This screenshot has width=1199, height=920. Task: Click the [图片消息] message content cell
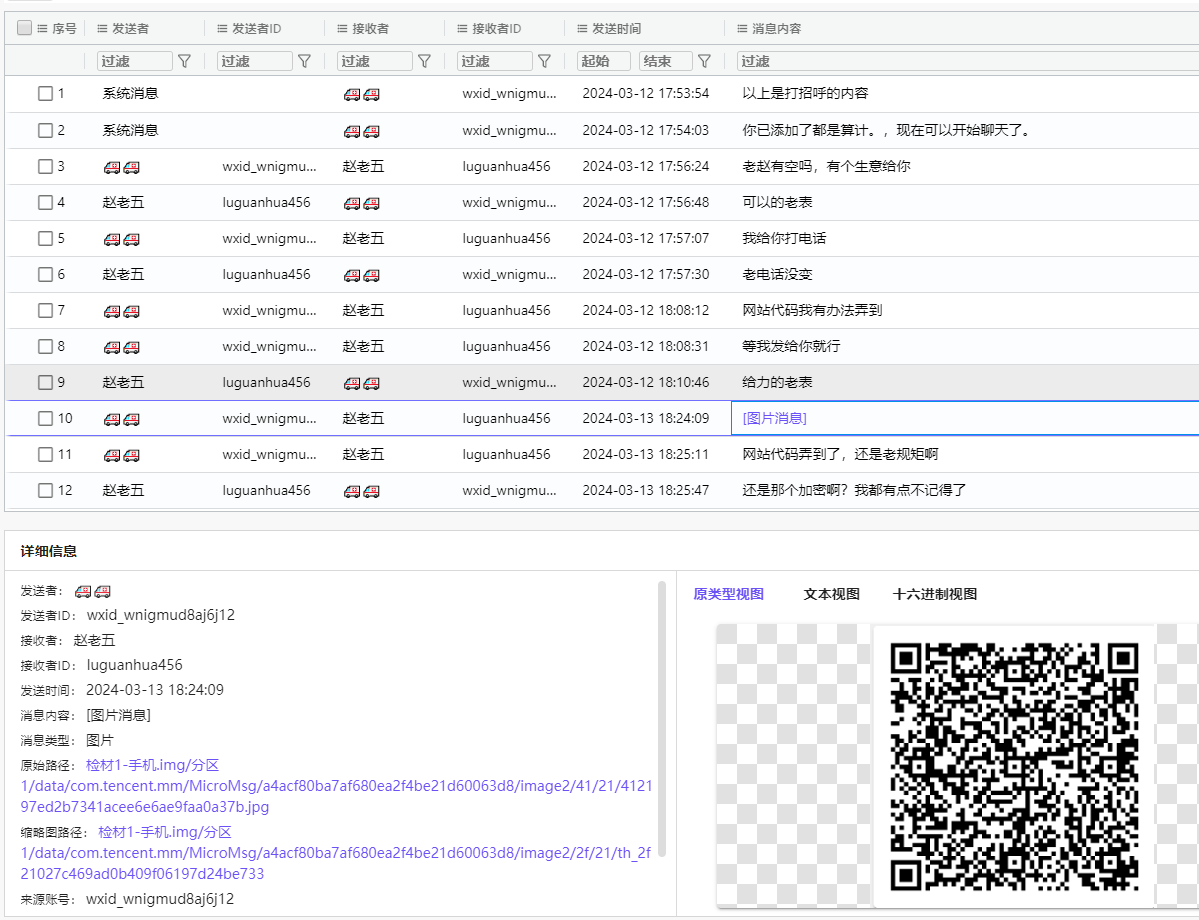coord(774,418)
